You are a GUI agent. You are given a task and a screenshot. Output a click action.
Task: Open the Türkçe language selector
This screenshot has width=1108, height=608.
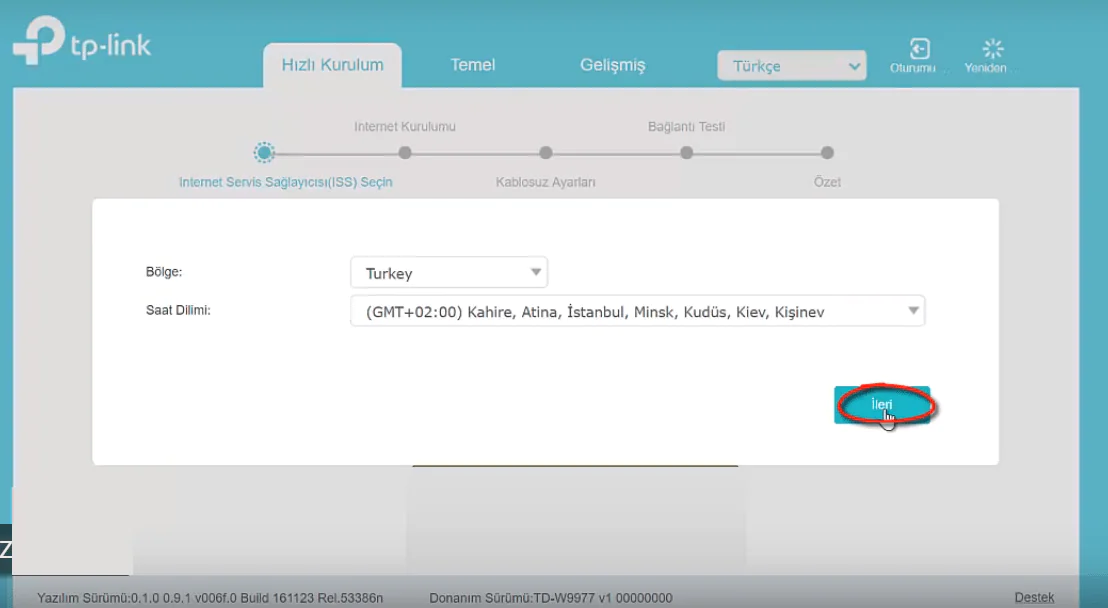coord(791,66)
